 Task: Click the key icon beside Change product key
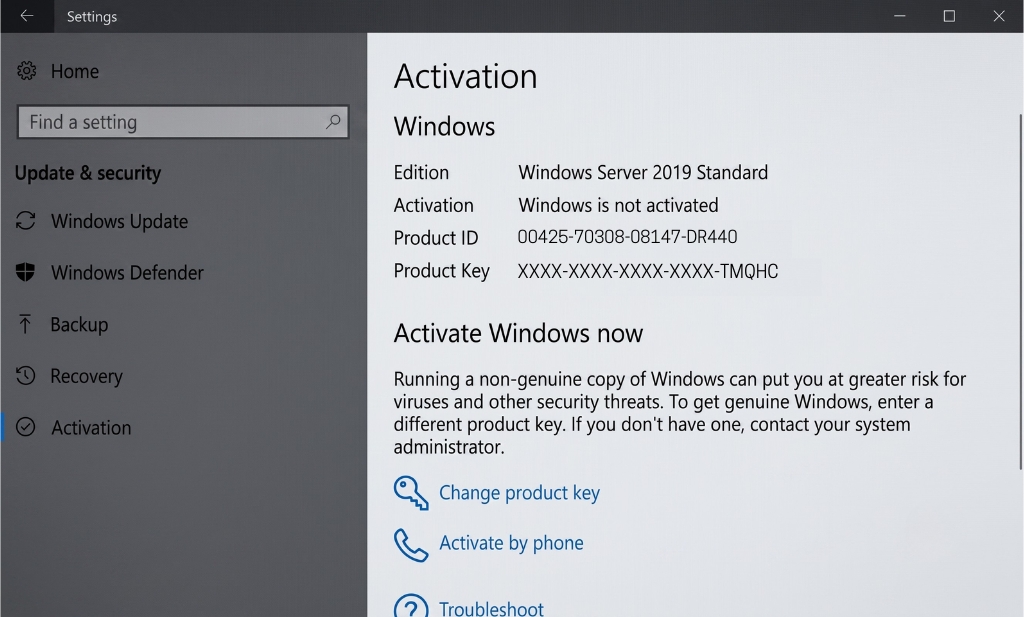411,492
